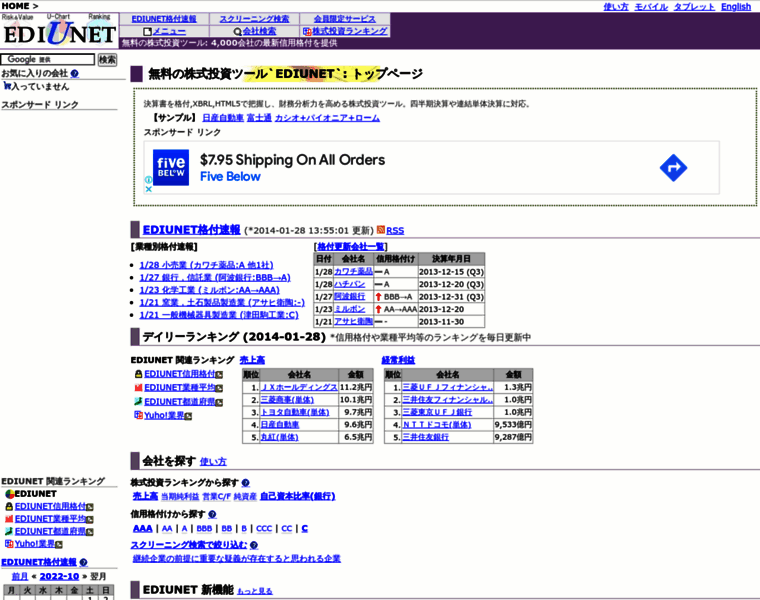
Task: Click the 2013-12-31 (Q3) date cell
Action: (451, 296)
